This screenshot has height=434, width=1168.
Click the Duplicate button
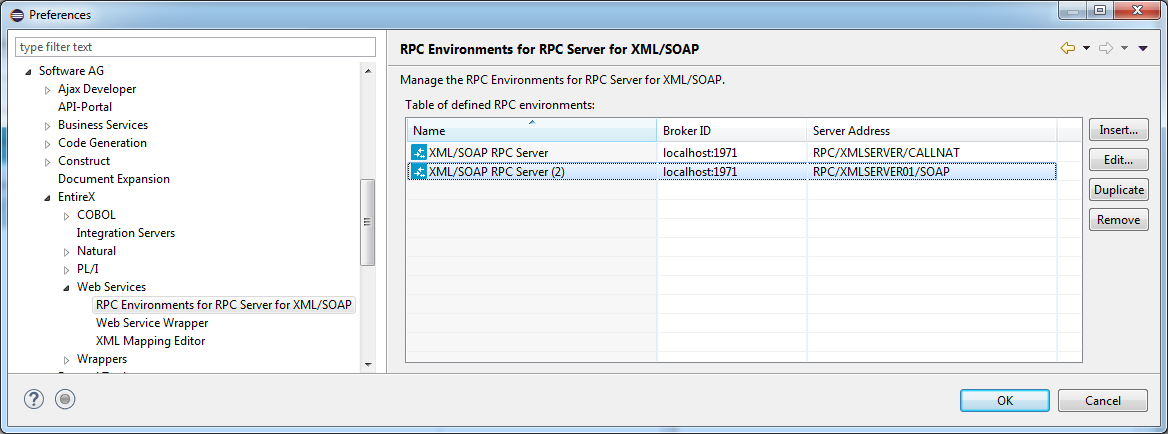point(1118,190)
